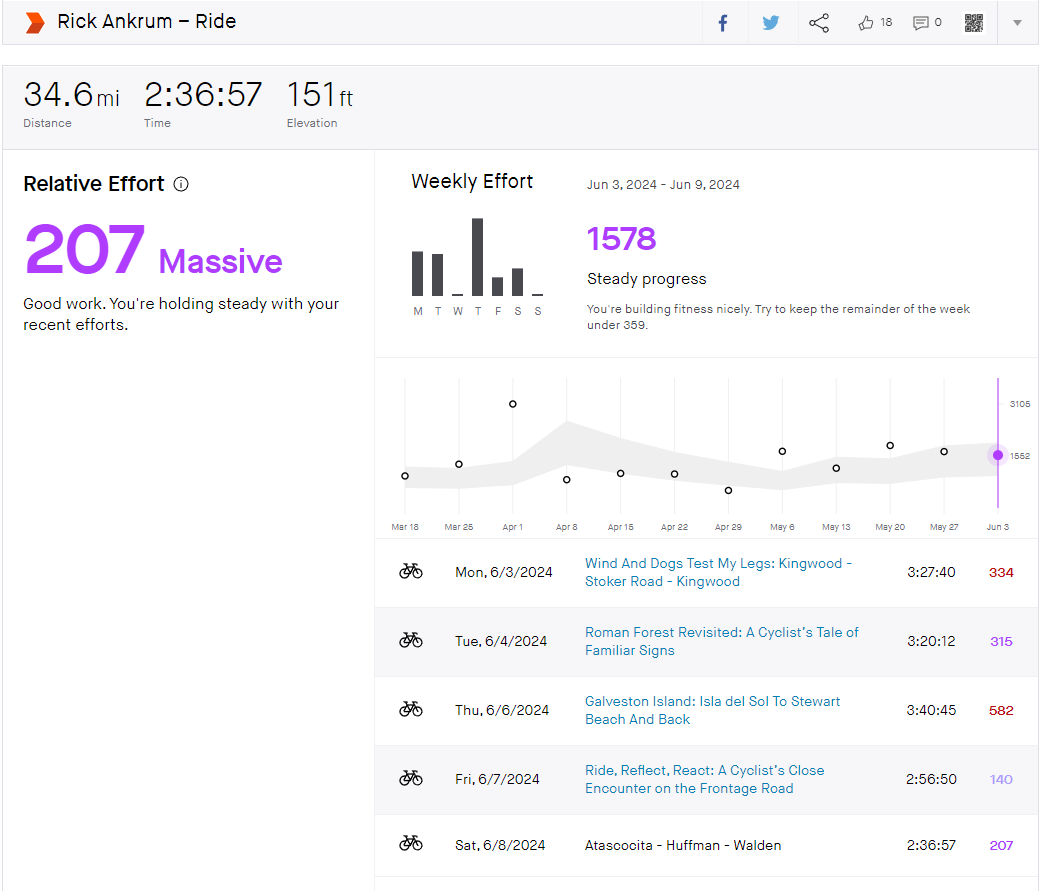The height and width of the screenshot is (891, 1040).
Task: Share ride on Facebook
Action: 723,23
